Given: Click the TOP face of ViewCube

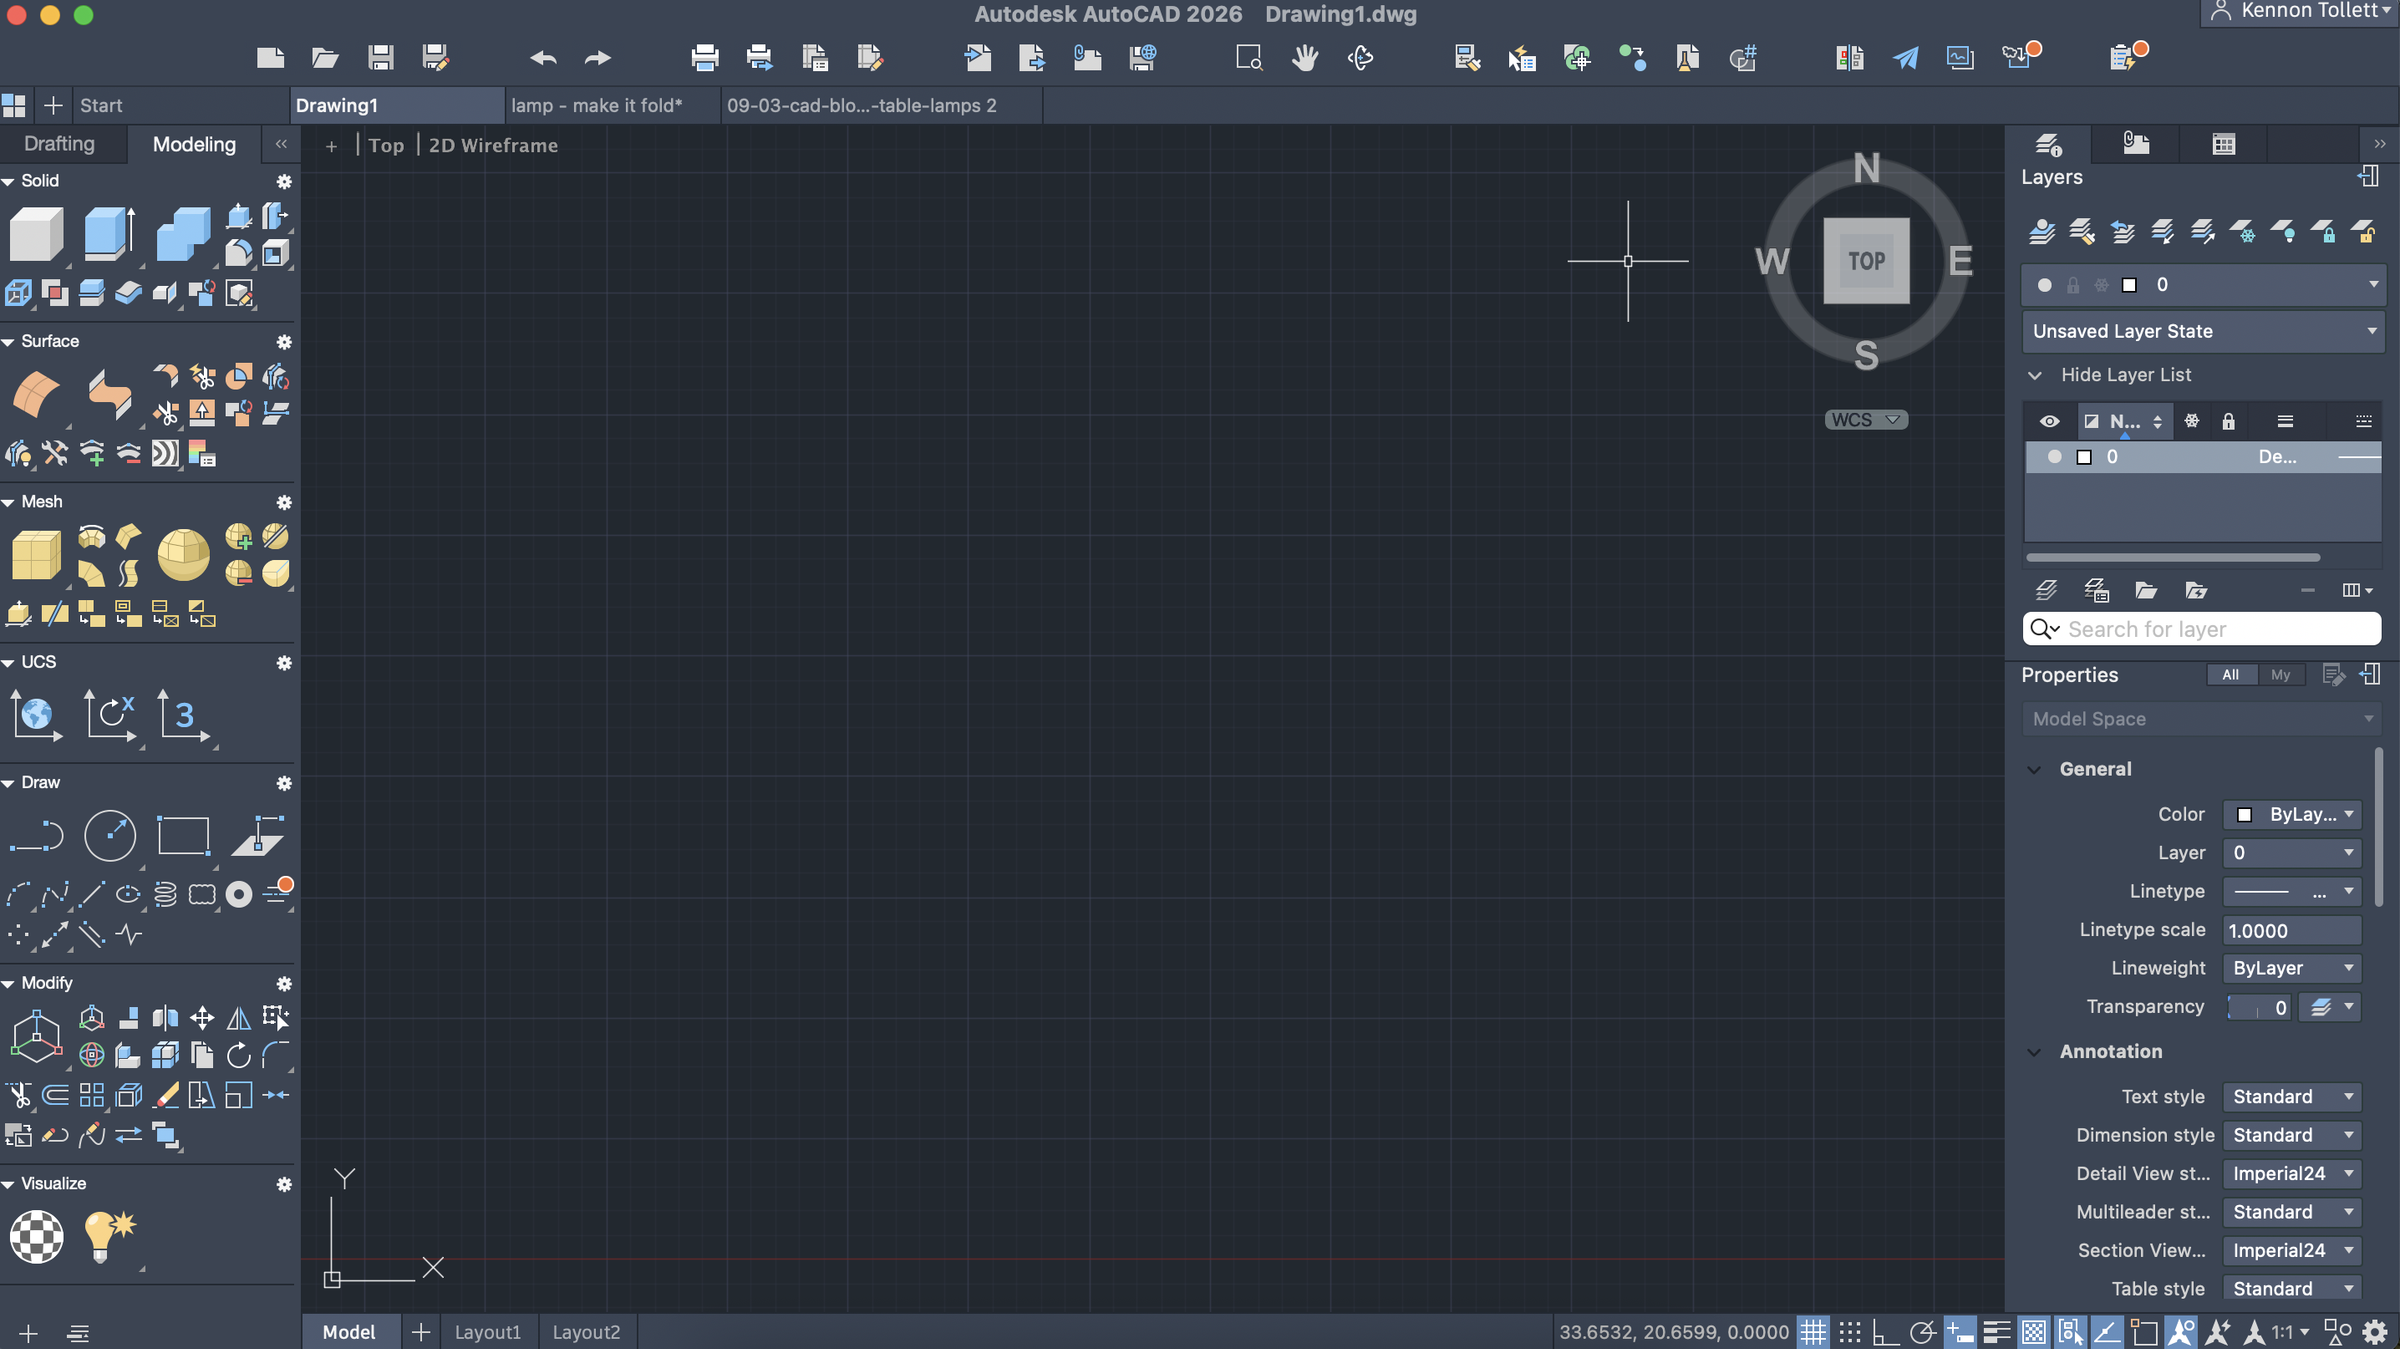Looking at the screenshot, I should click(x=1866, y=261).
